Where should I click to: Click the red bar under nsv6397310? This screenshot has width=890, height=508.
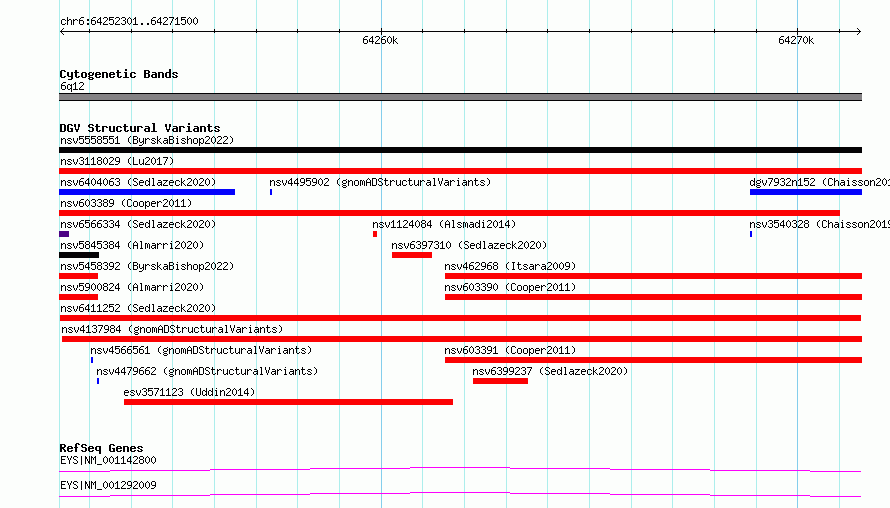[412, 255]
